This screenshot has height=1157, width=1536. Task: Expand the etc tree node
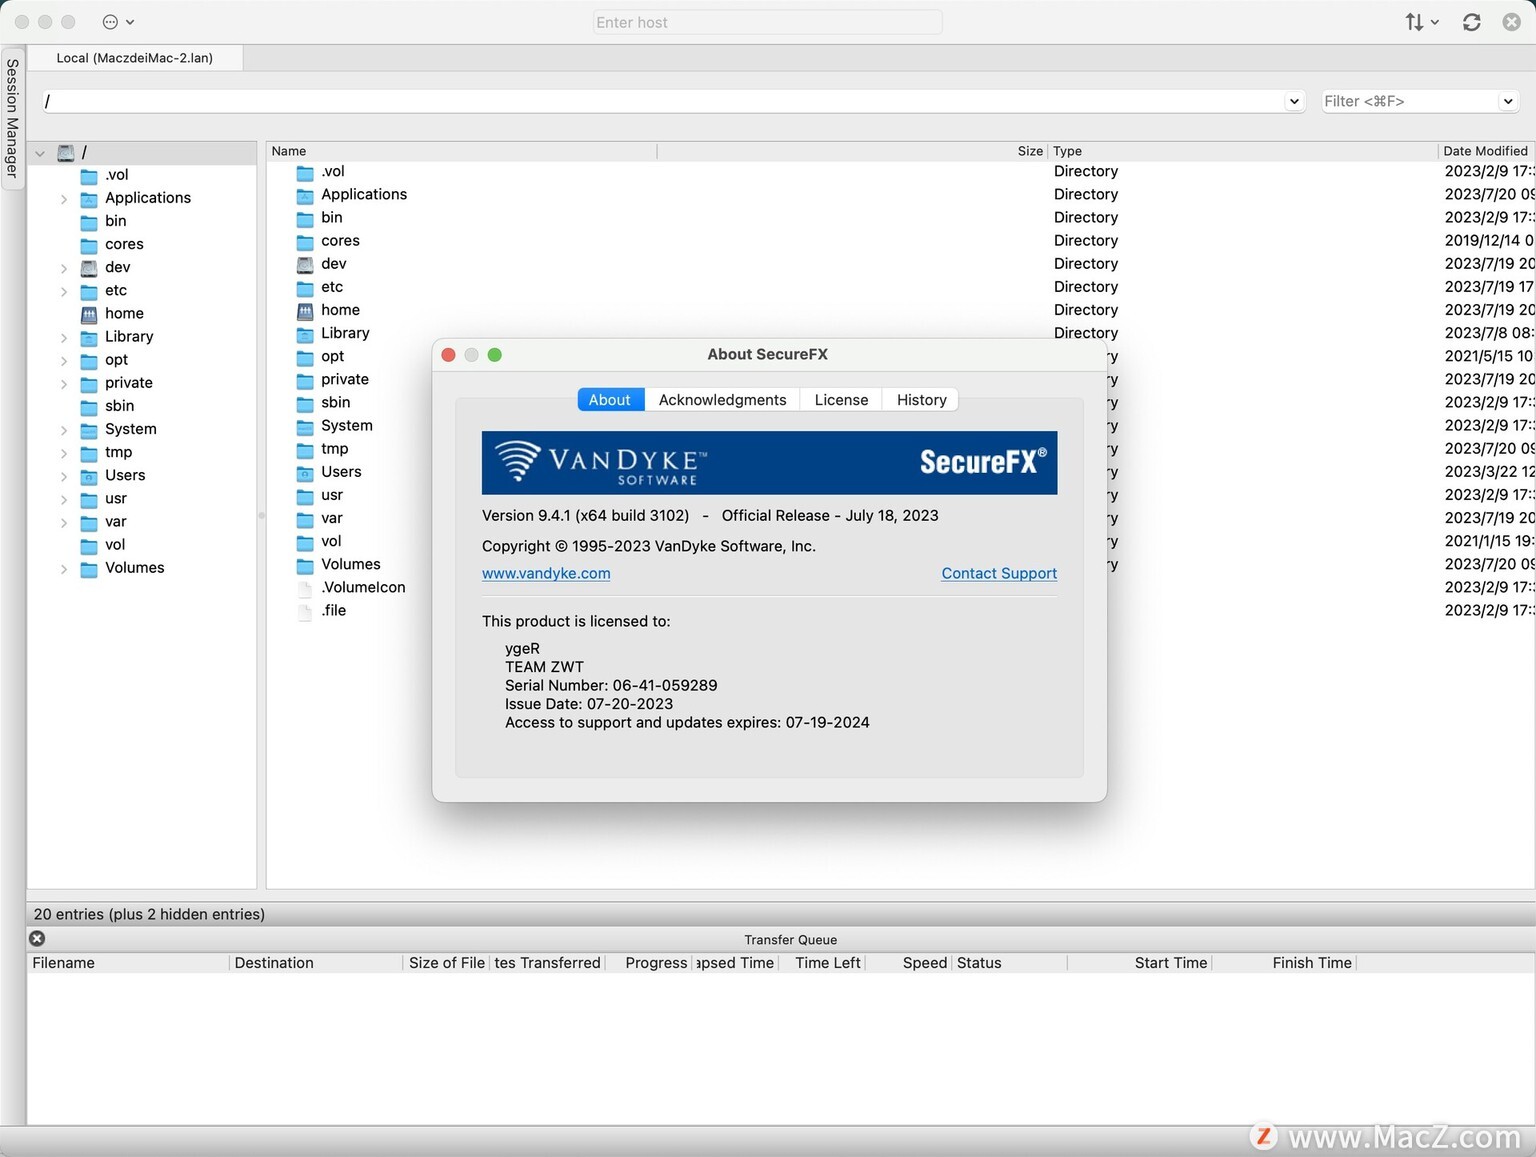64,291
